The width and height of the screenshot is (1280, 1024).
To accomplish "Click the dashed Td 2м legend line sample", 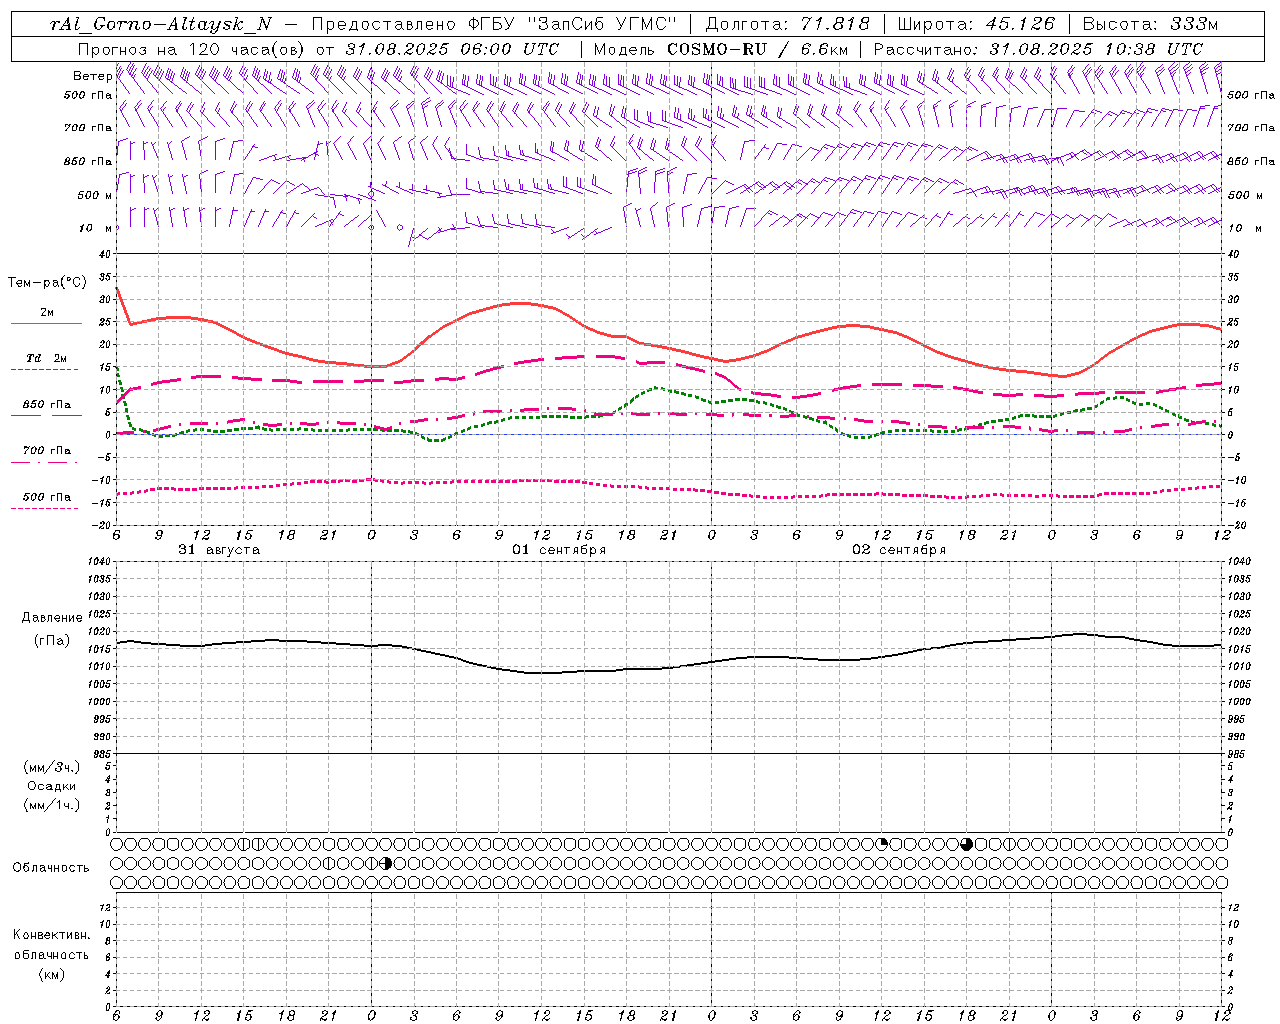I will click(45, 370).
